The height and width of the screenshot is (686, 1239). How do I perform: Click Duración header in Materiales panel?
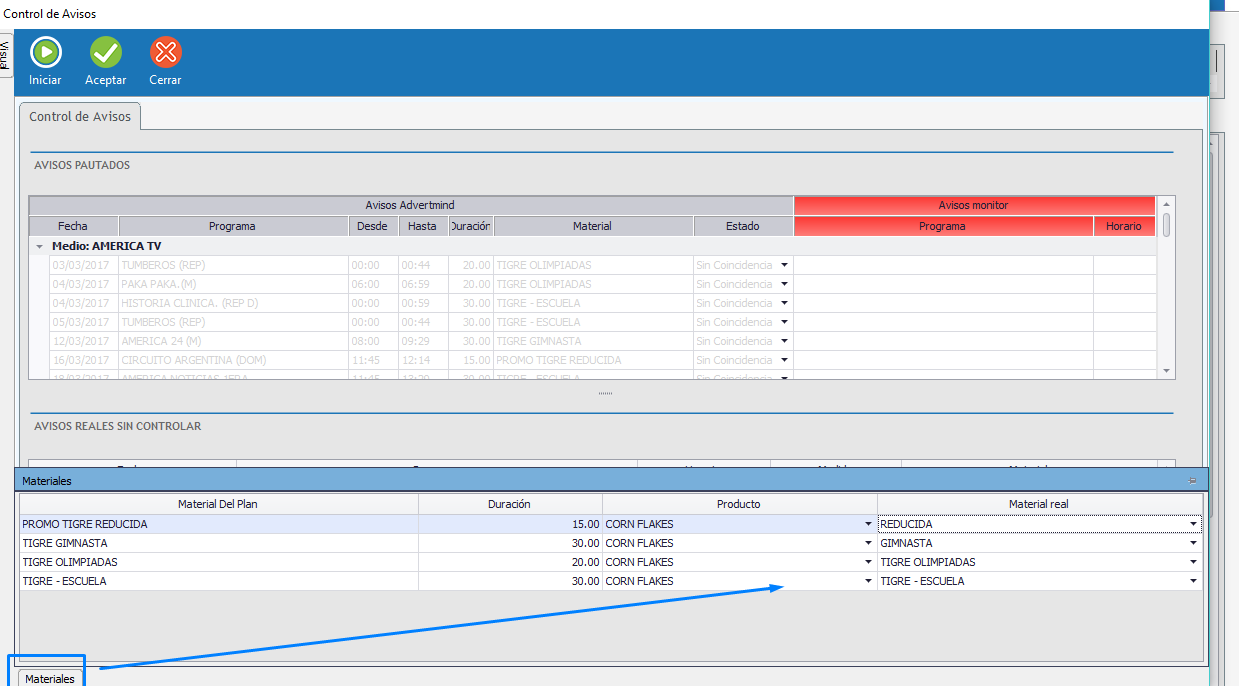click(510, 504)
